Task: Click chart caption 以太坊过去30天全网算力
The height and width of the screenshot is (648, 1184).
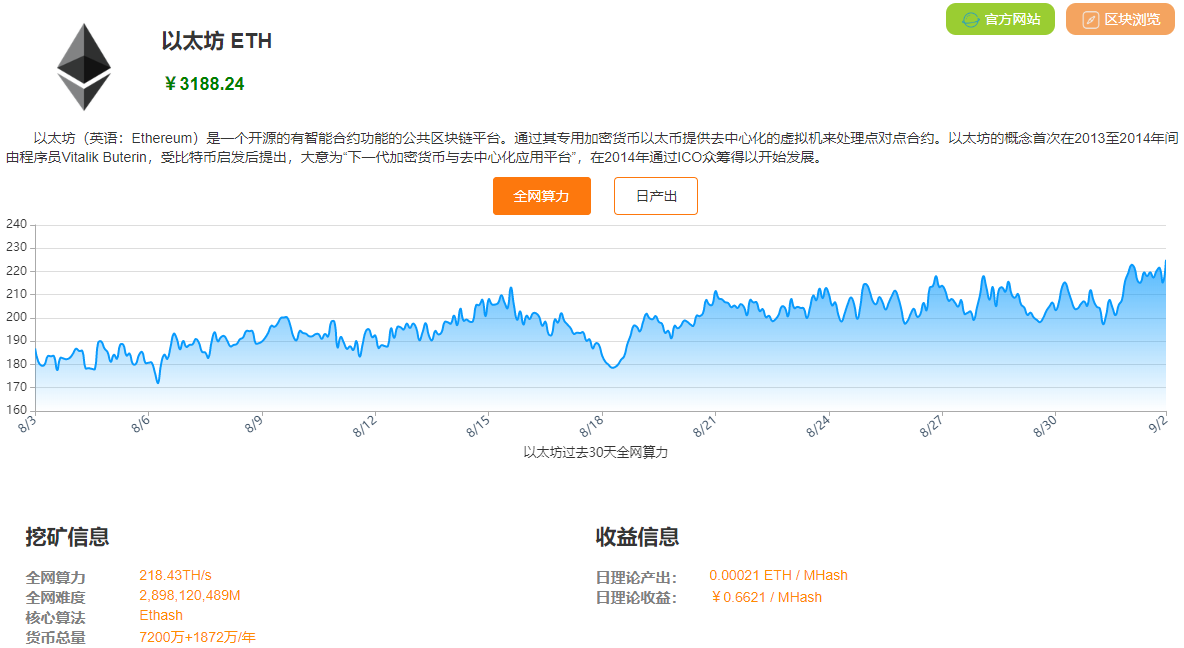Action: click(596, 452)
